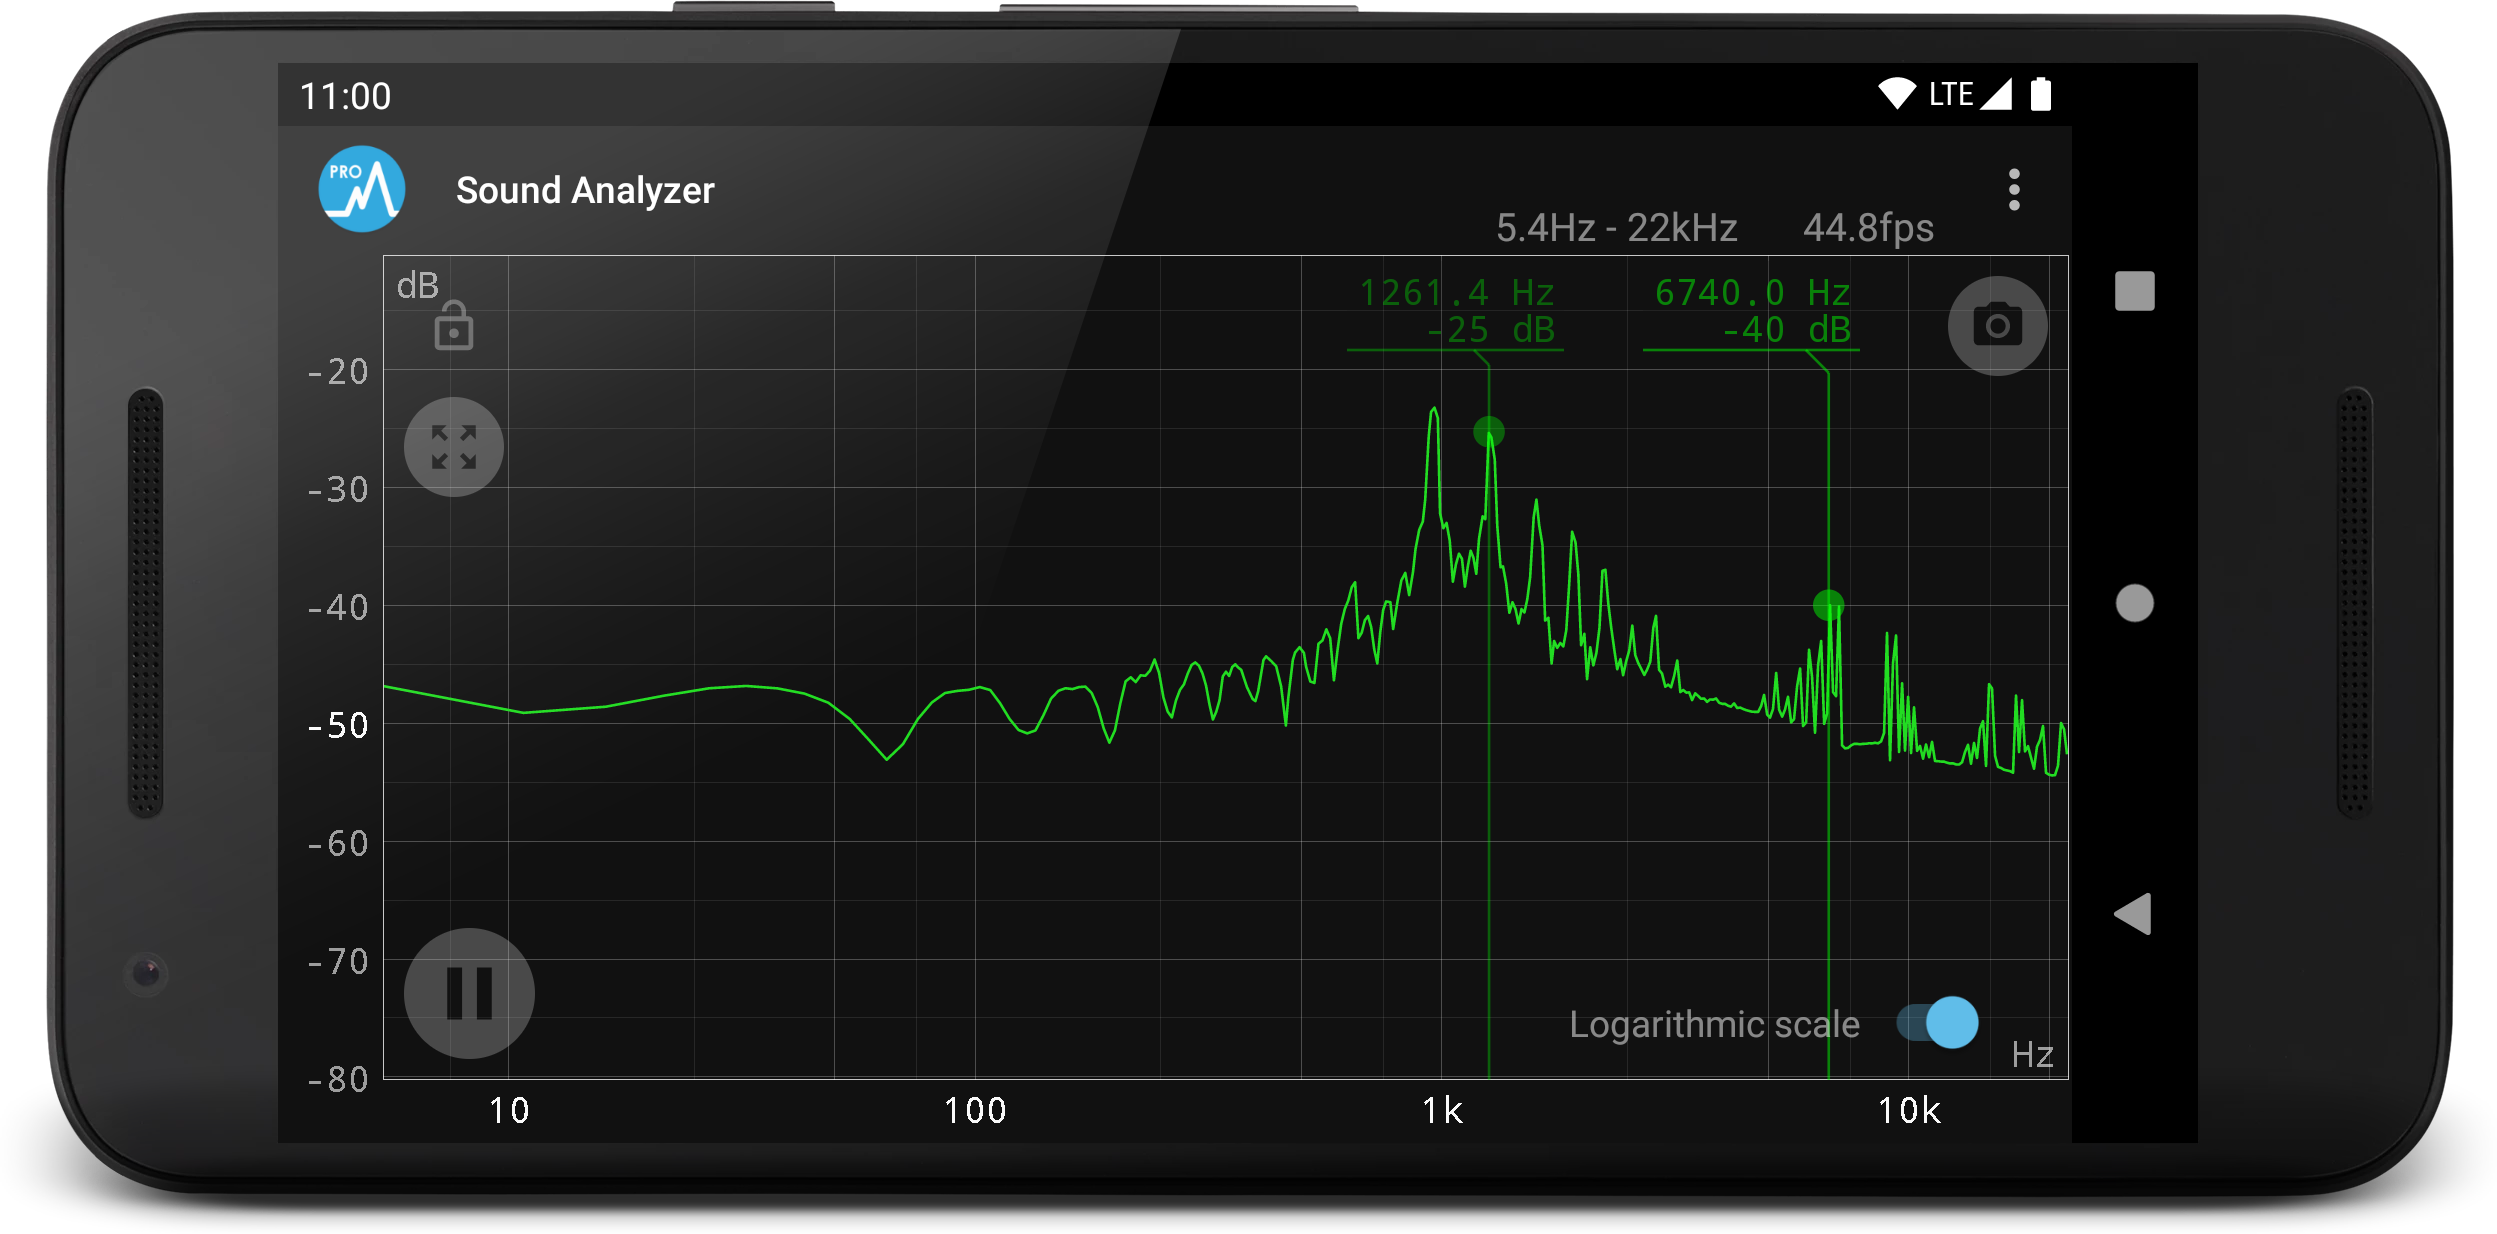Tap the fullscreen expand arrows button

point(454,447)
